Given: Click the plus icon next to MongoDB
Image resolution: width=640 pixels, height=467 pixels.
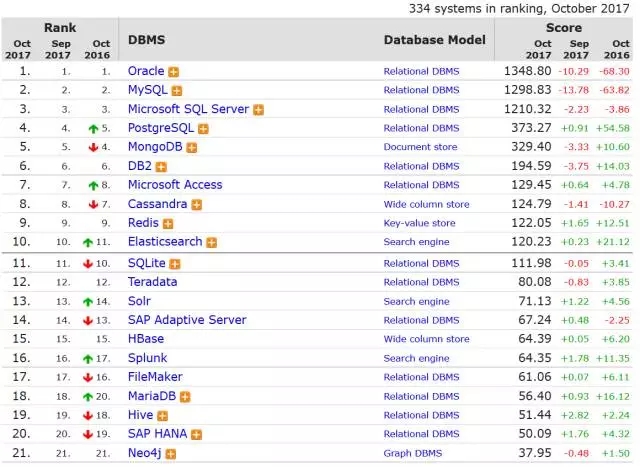Looking at the screenshot, I should click(192, 148).
